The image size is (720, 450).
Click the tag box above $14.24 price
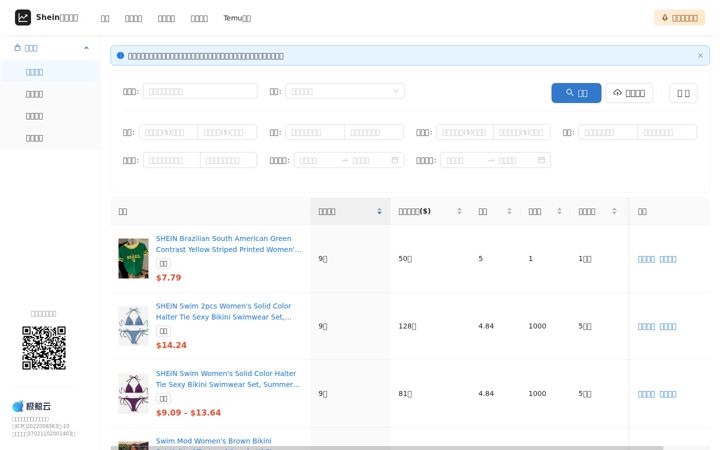[163, 331]
